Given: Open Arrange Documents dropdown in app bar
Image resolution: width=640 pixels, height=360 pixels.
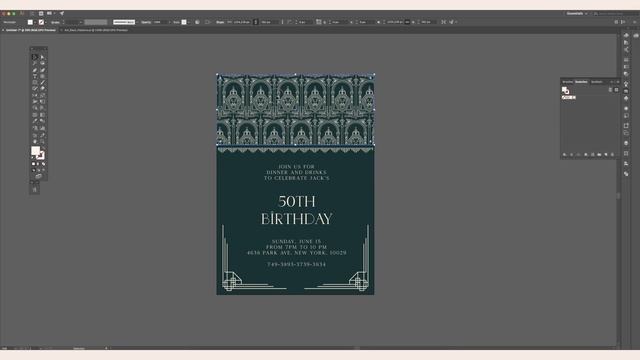Looking at the screenshot, I should 50,13.
